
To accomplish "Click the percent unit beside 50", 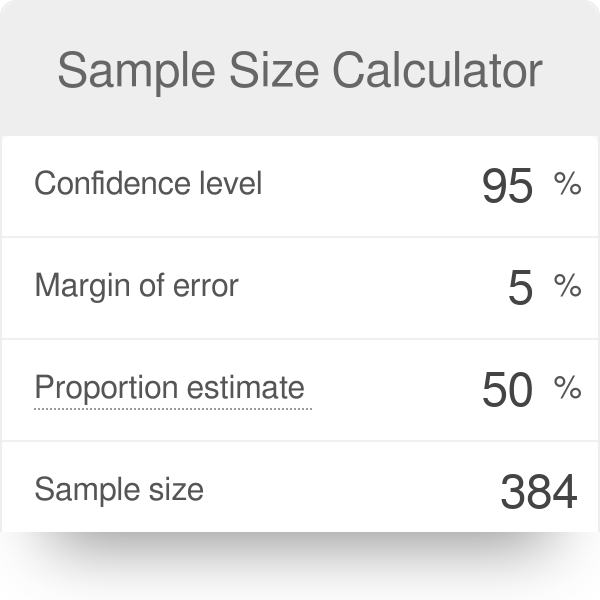I will pos(567,388).
